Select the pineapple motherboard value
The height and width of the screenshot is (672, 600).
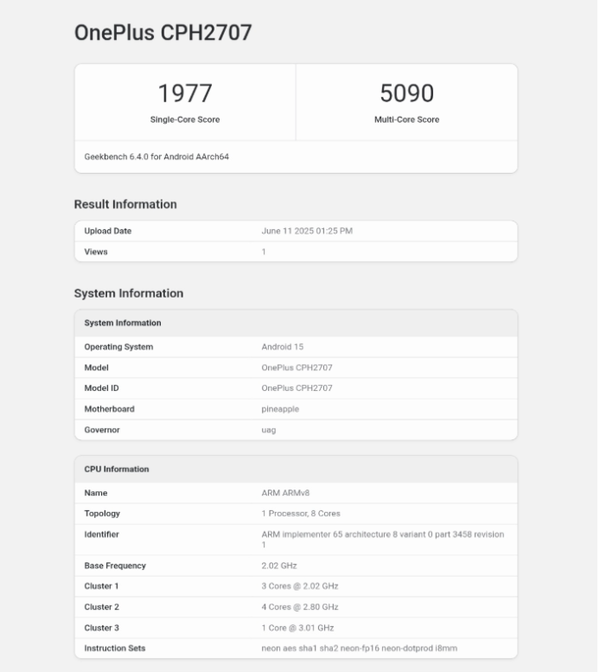tap(280, 409)
